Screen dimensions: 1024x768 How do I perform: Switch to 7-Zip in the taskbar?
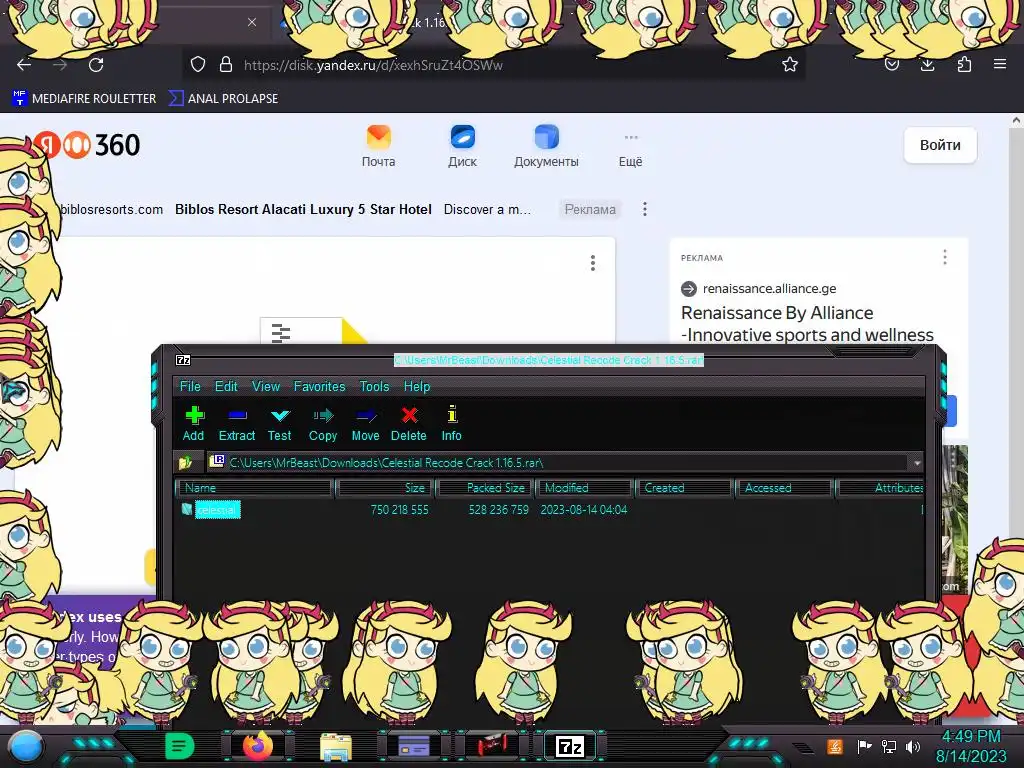pyautogui.click(x=569, y=746)
